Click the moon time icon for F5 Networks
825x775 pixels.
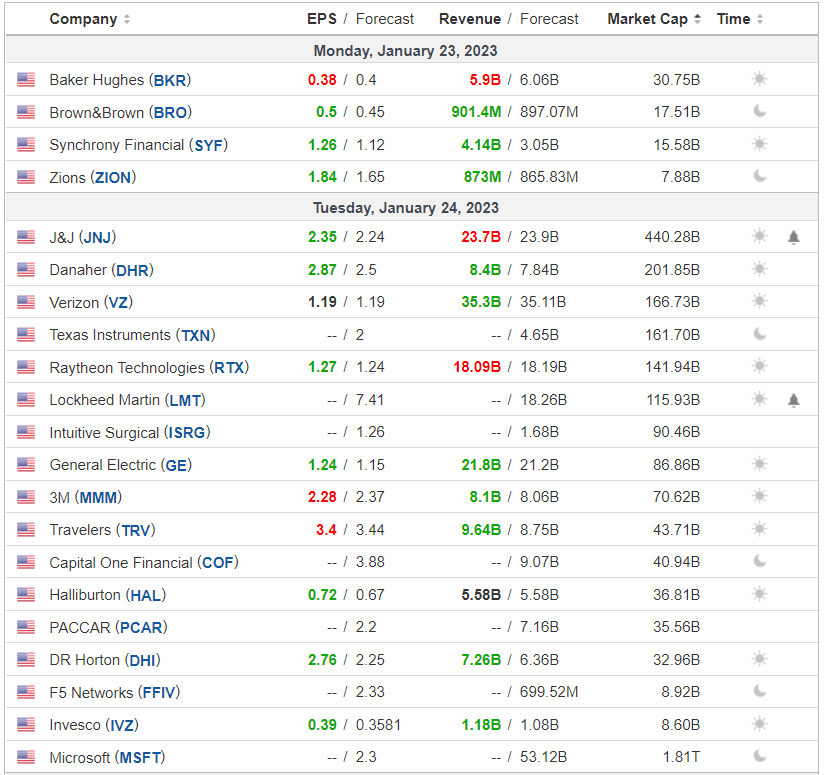coord(759,691)
